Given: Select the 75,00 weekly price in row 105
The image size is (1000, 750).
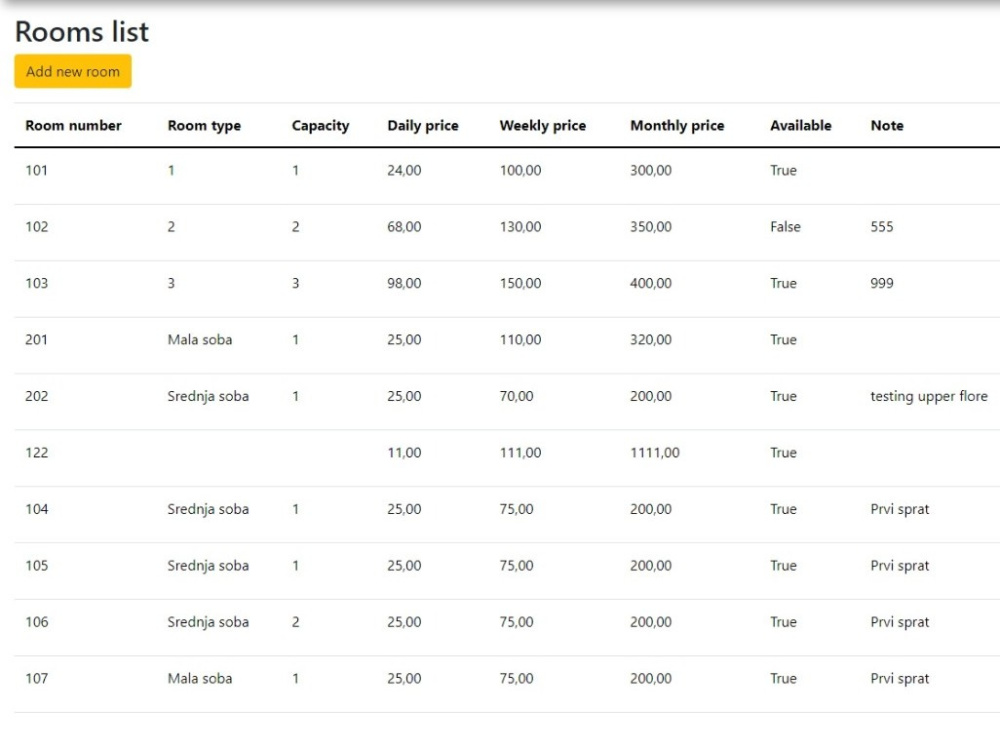Looking at the screenshot, I should (517, 566).
